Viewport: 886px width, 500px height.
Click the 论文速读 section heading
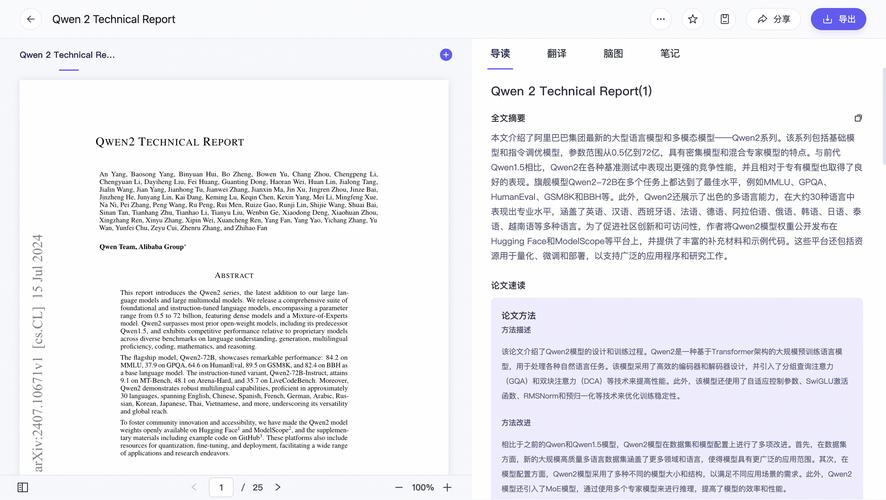click(508, 285)
